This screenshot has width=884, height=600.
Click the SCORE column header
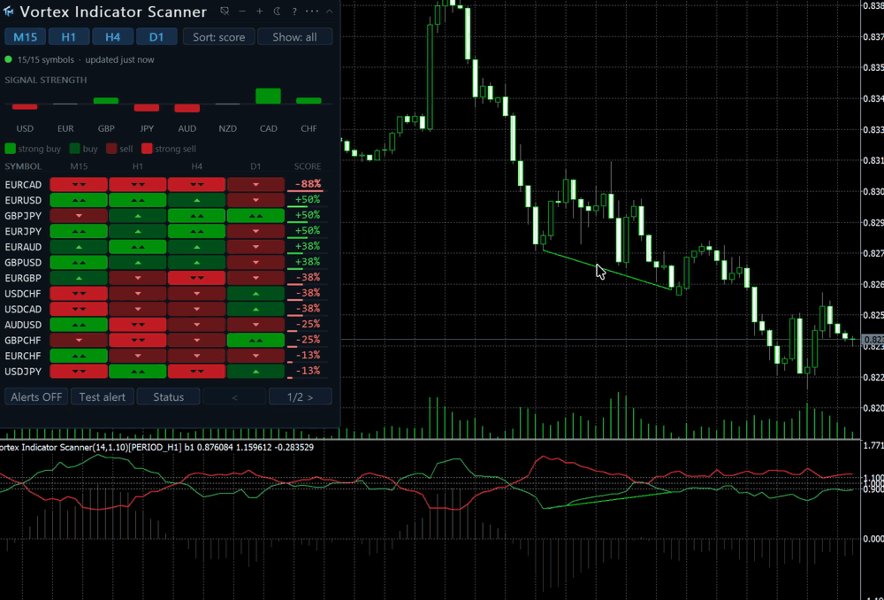307,166
